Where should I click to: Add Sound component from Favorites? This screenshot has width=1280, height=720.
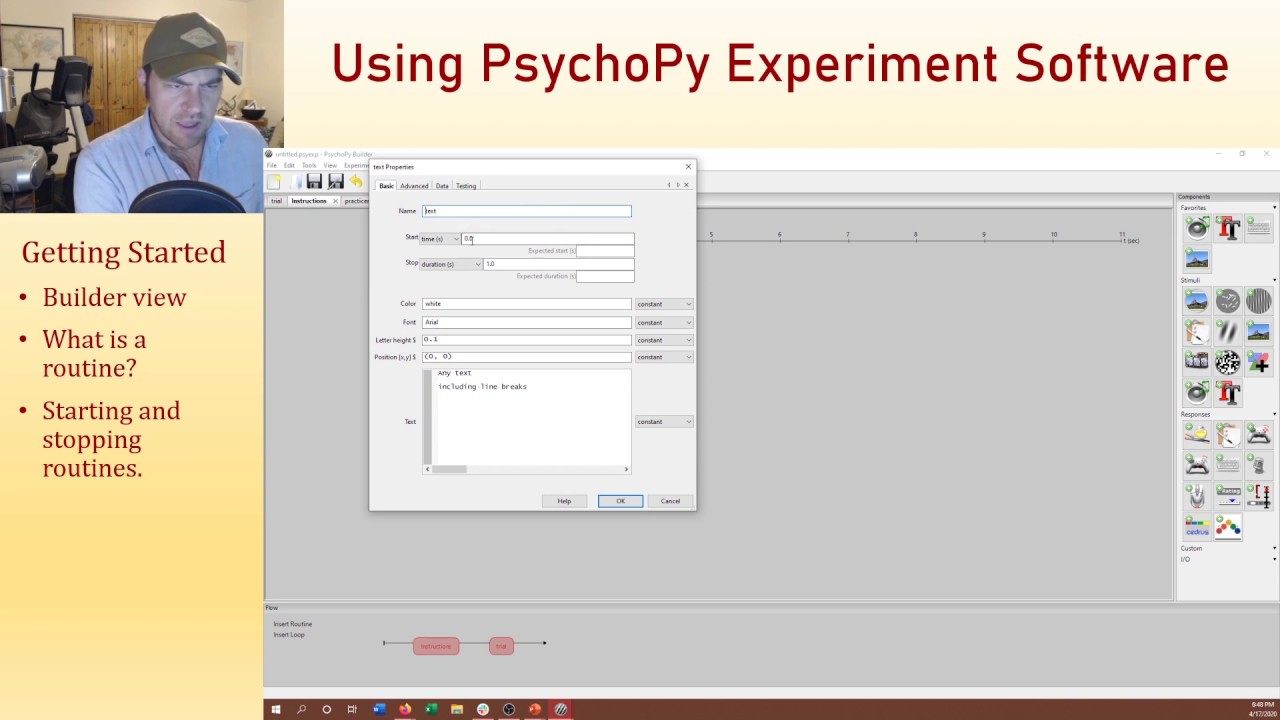click(1197, 228)
